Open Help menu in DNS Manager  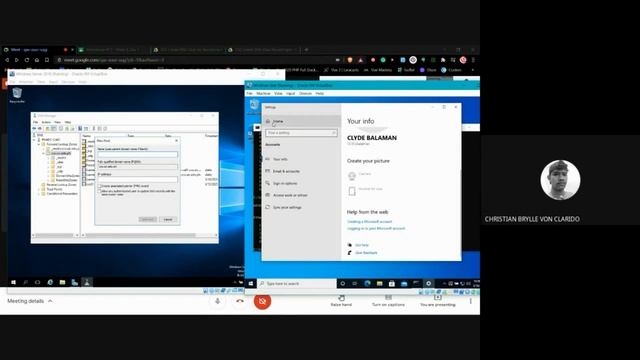[68, 122]
